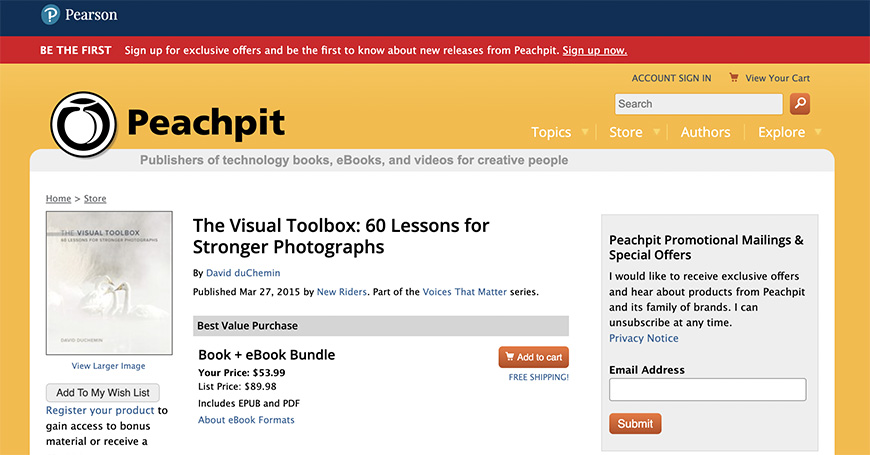Viewport: 870px width, 455px height.
Task: Add Book + eBook Bundle to cart
Action: (534, 357)
